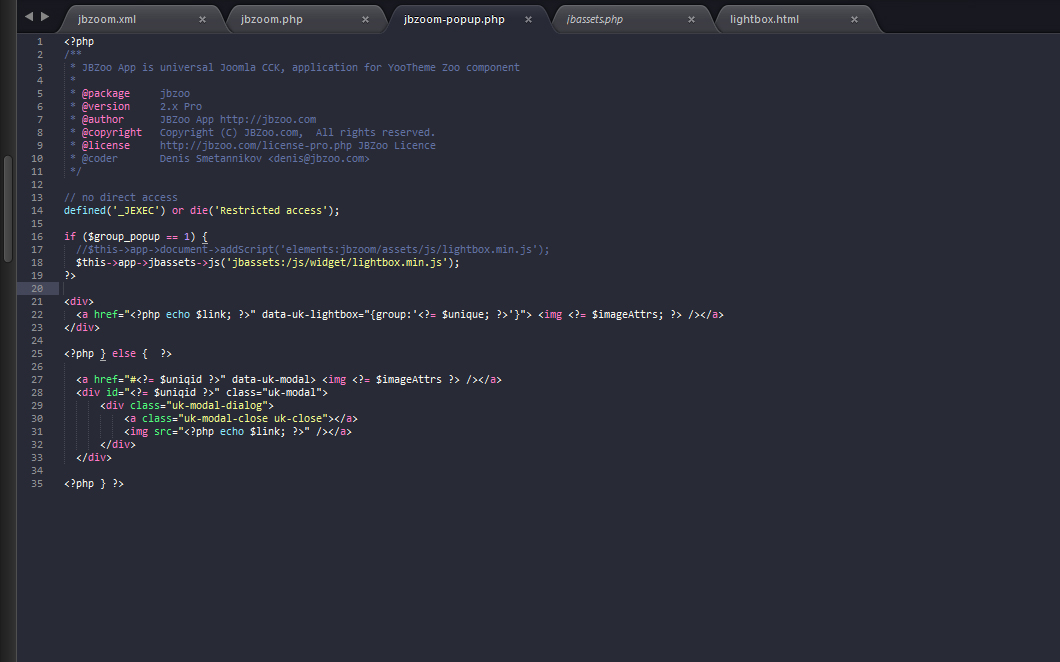Close the lightbox.html tab
This screenshot has width=1060, height=662.
pos(854,19)
